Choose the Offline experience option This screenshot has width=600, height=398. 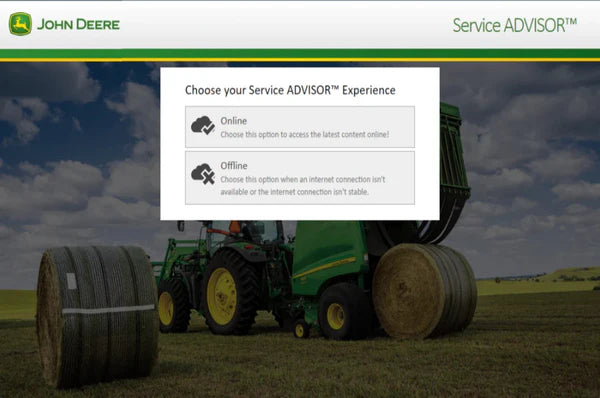(x=300, y=178)
